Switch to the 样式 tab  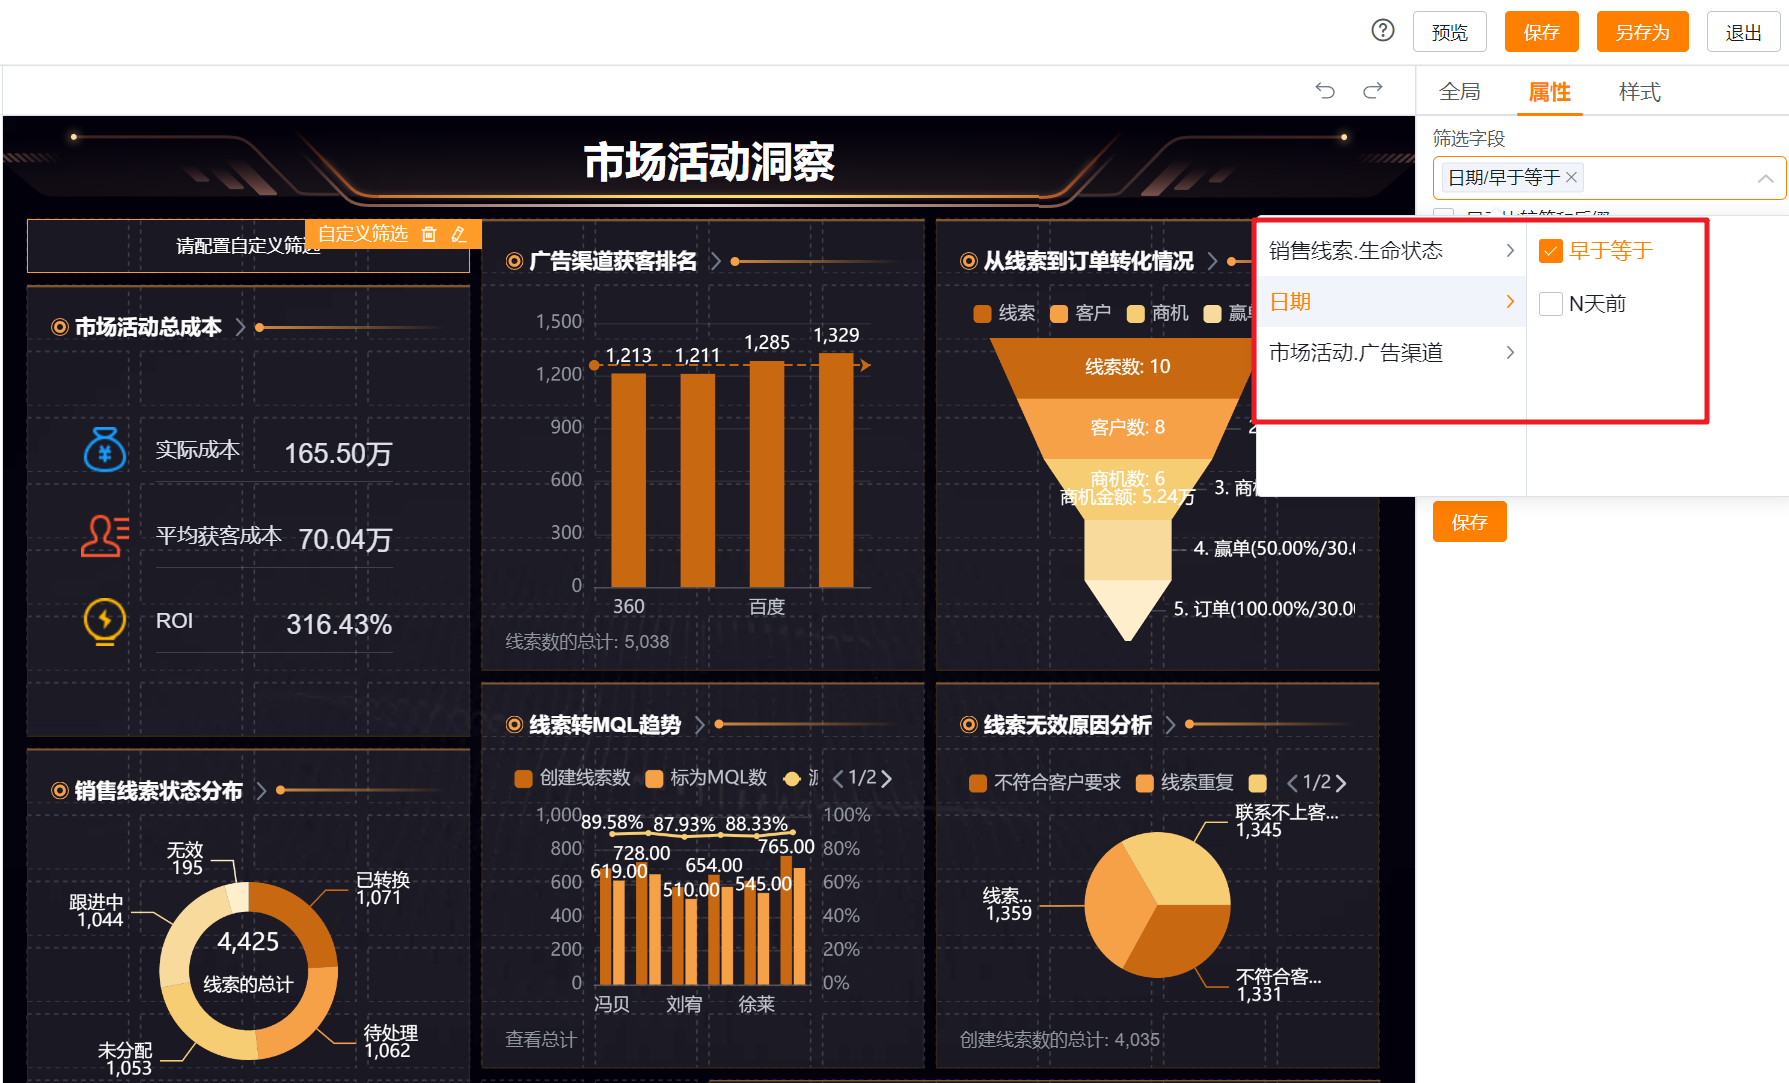click(1639, 92)
